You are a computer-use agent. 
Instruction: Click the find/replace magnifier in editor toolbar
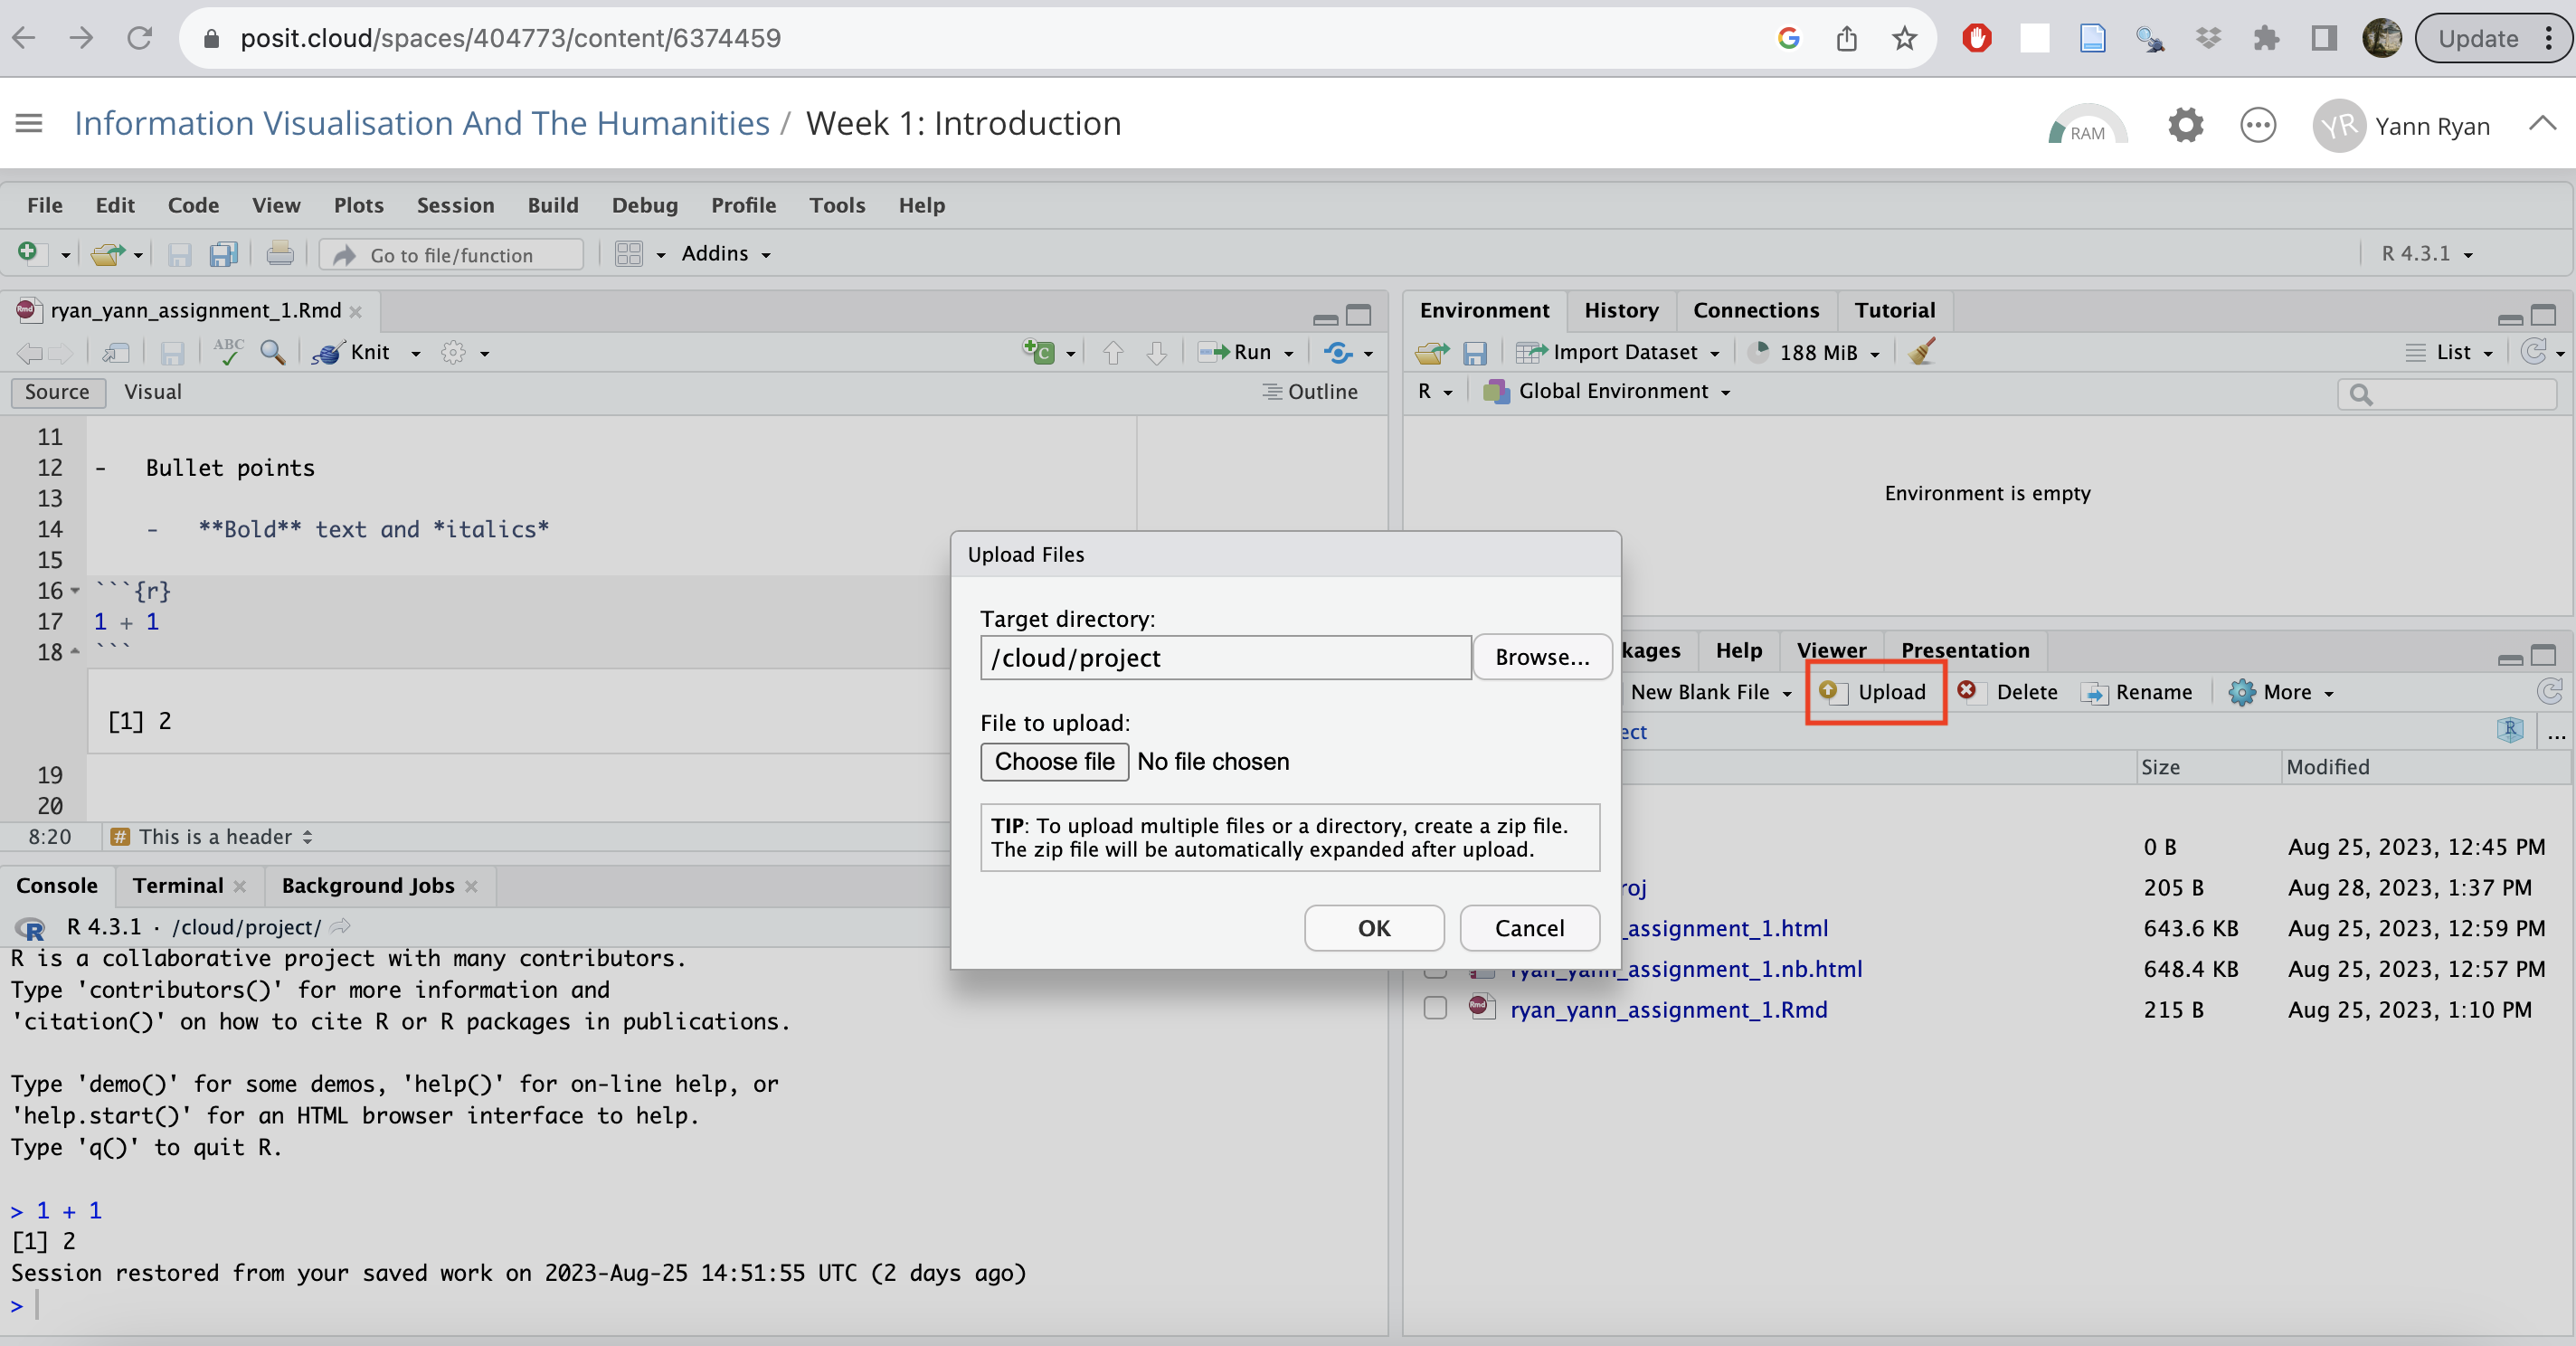272,352
